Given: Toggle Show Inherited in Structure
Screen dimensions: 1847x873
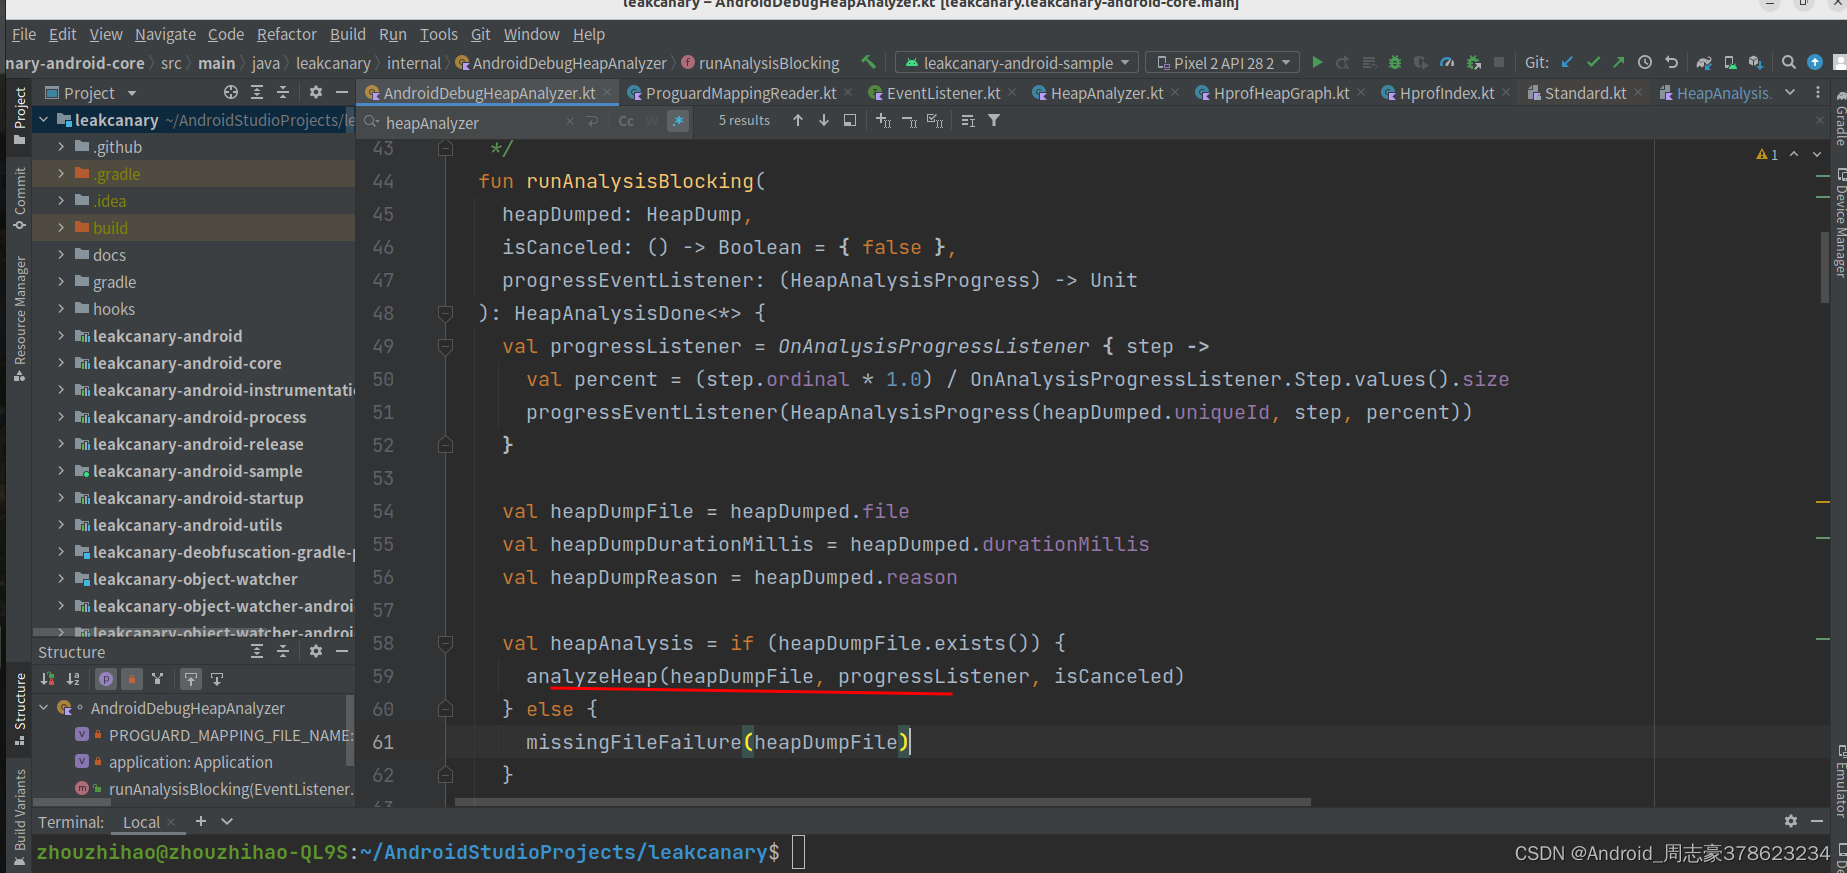Looking at the screenshot, I should click(x=157, y=679).
